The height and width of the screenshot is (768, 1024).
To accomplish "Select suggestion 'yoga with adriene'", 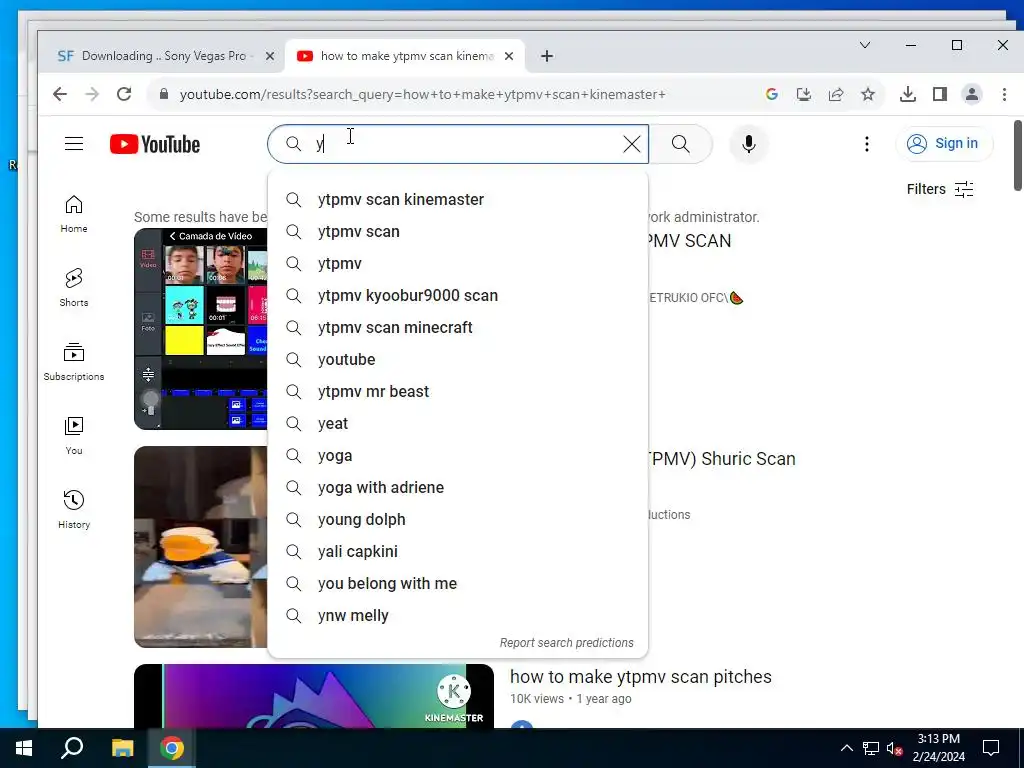I will tap(458, 487).
